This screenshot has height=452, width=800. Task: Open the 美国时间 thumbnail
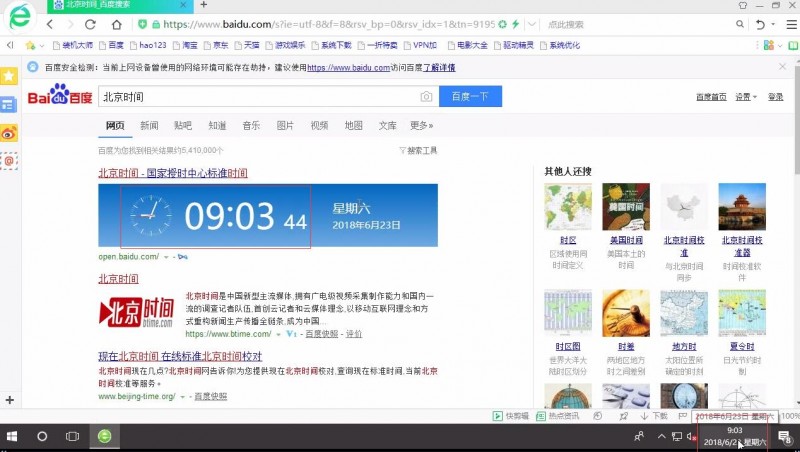pos(626,207)
